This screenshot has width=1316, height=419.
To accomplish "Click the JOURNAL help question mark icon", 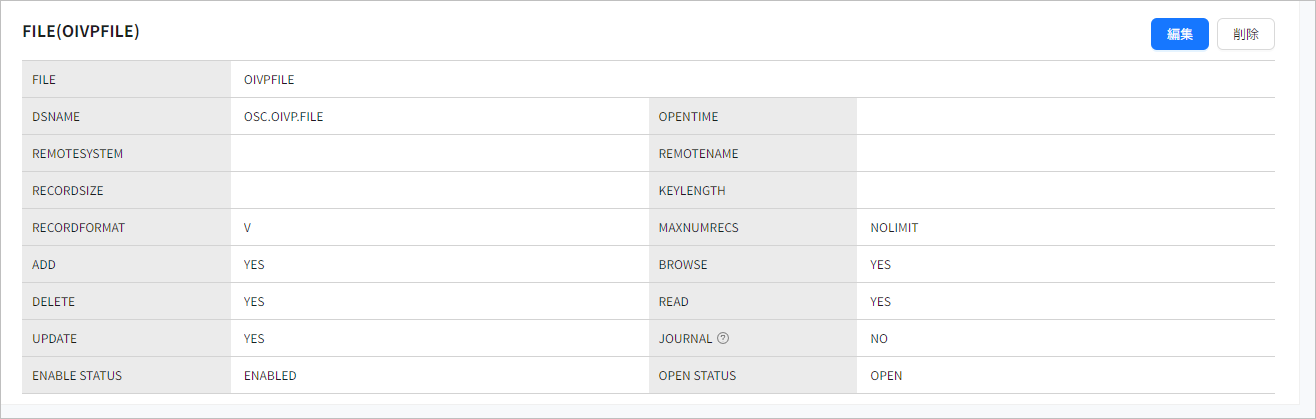I will [x=723, y=339].
